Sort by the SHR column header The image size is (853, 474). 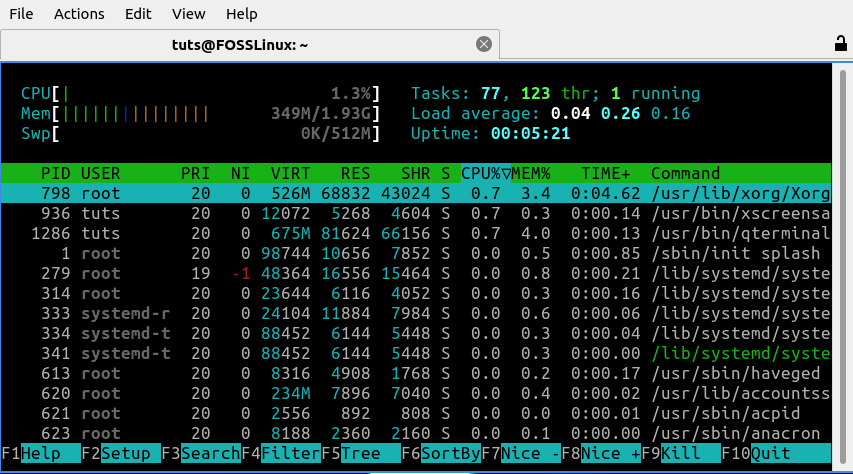(416, 174)
